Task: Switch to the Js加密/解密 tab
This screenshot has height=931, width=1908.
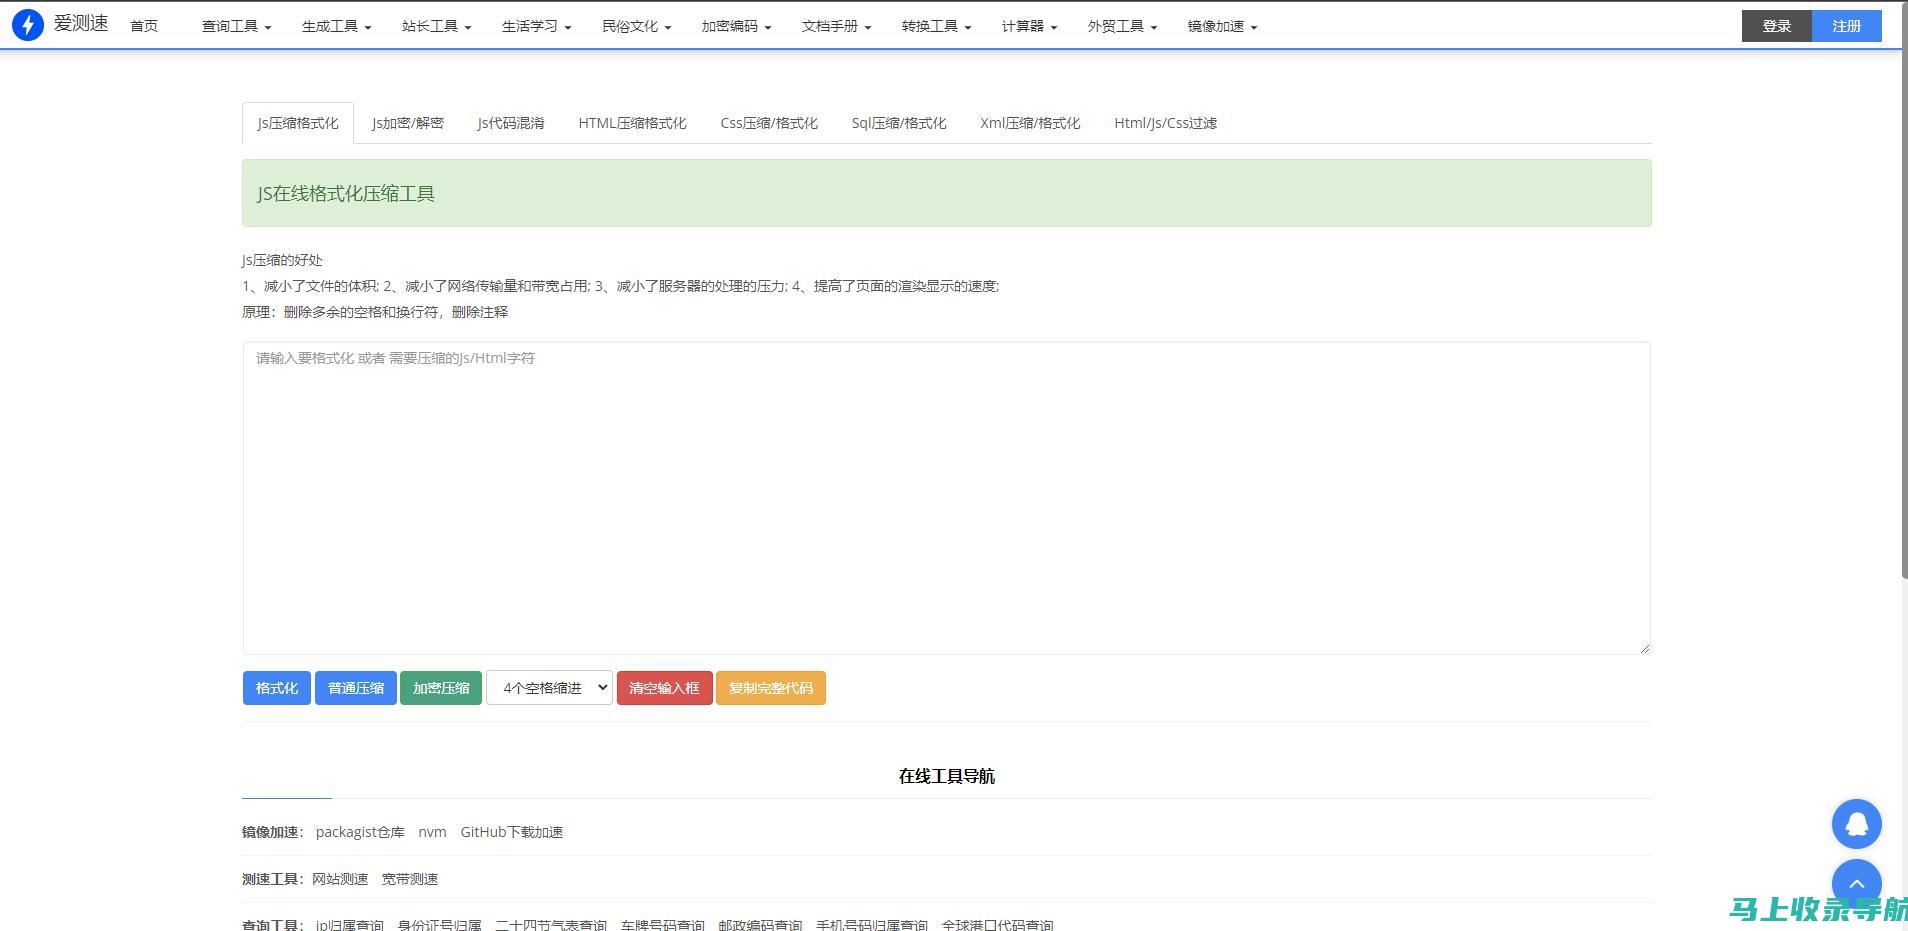Action: pyautogui.click(x=408, y=123)
